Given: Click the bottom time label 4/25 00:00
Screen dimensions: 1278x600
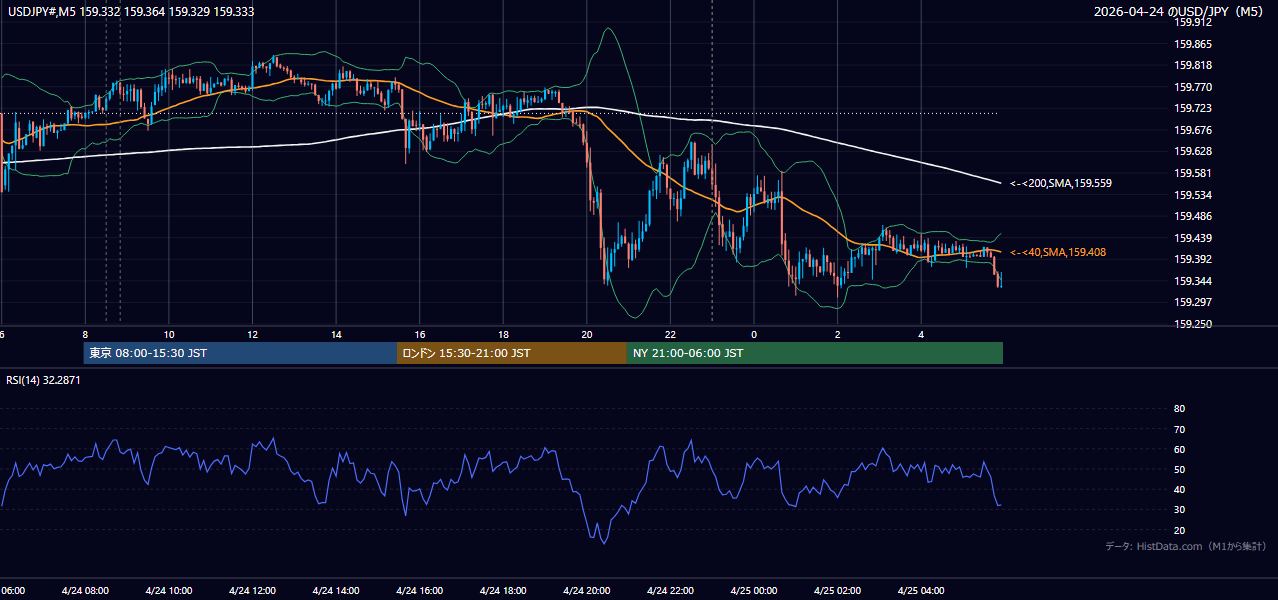Looking at the screenshot, I should click(753, 591).
